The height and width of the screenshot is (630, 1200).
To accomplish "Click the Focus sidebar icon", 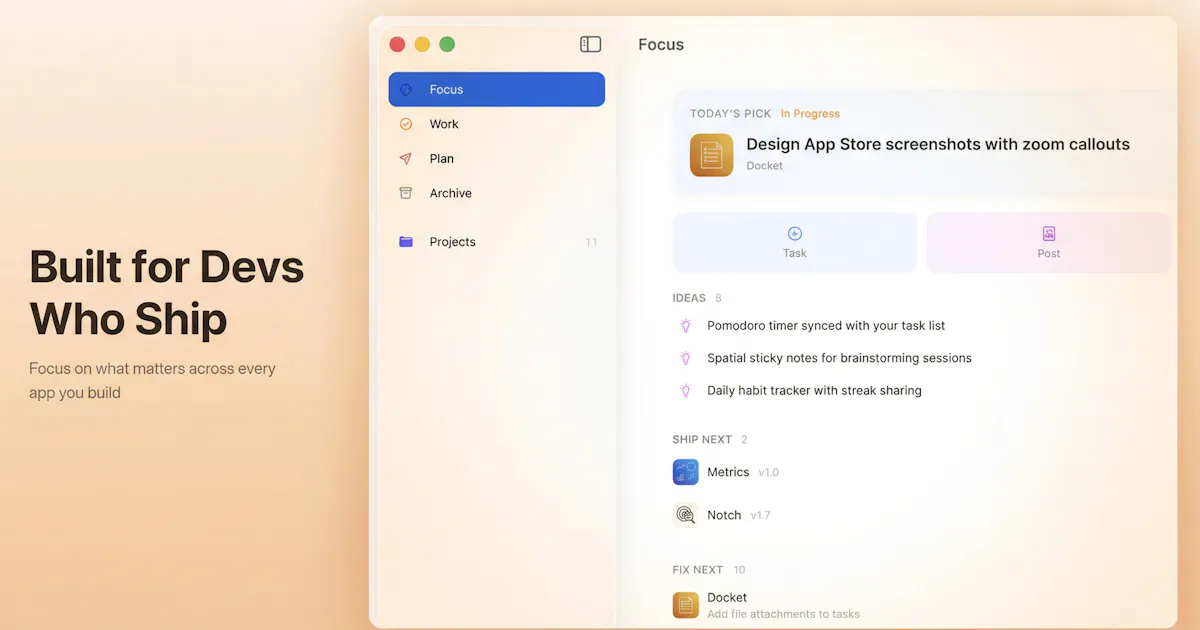I will [x=406, y=89].
